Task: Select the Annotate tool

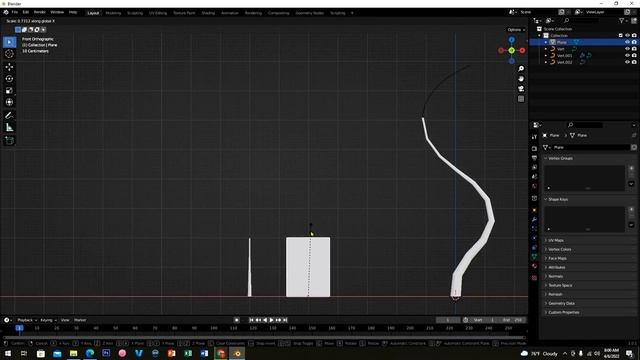Action: [9, 116]
